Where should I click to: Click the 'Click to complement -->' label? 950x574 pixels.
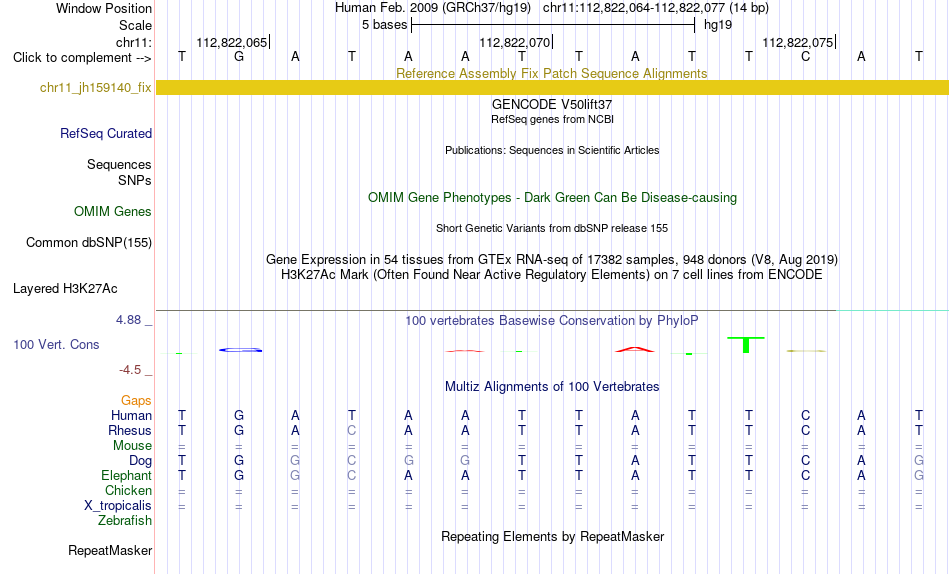tap(82, 58)
